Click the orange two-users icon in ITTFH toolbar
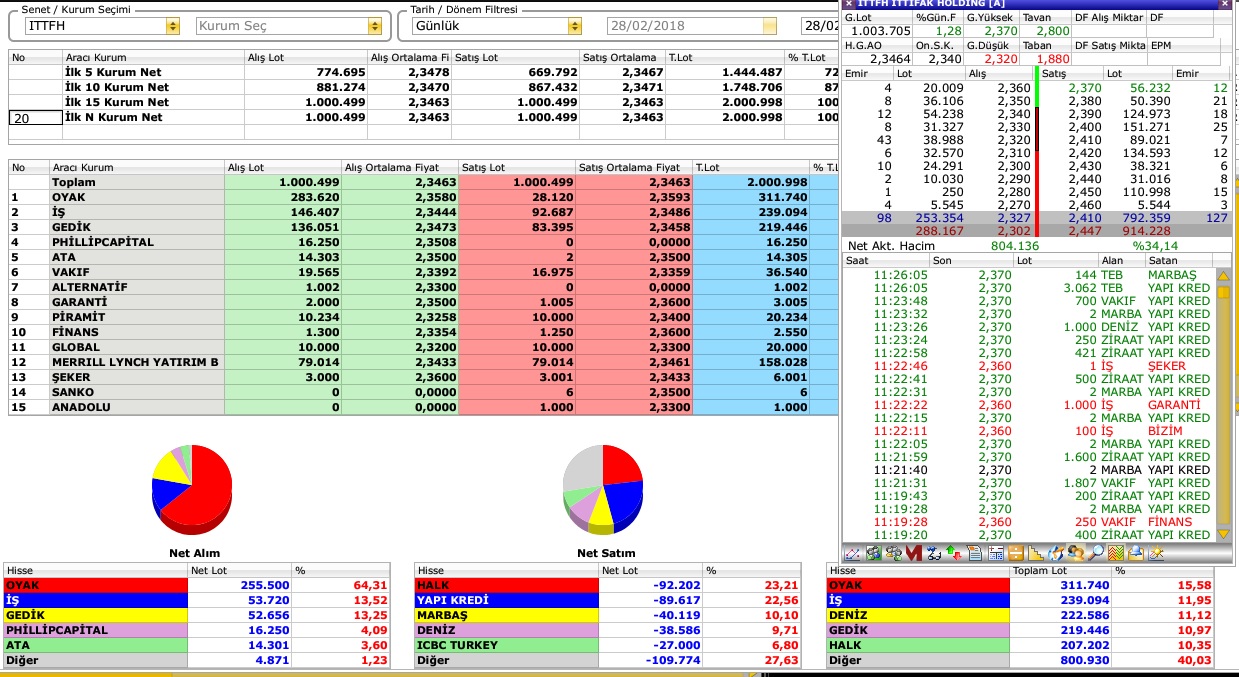 pos(1076,552)
